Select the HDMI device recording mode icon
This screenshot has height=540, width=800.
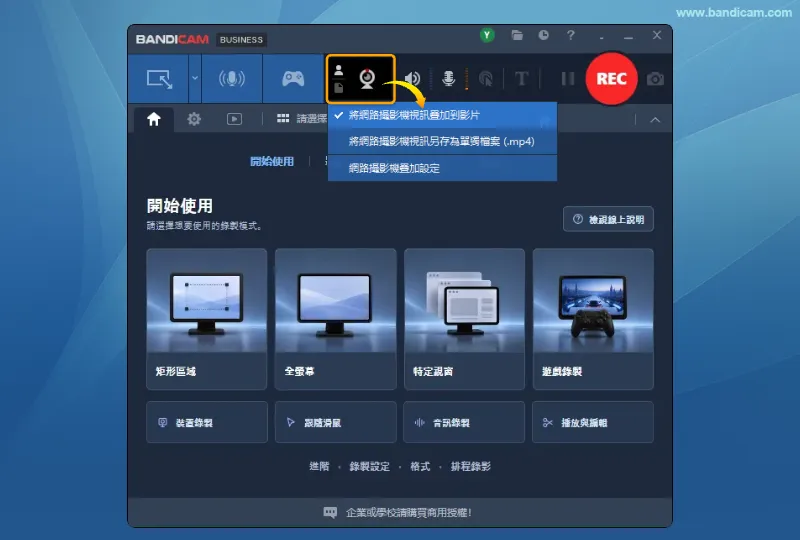(x=232, y=79)
